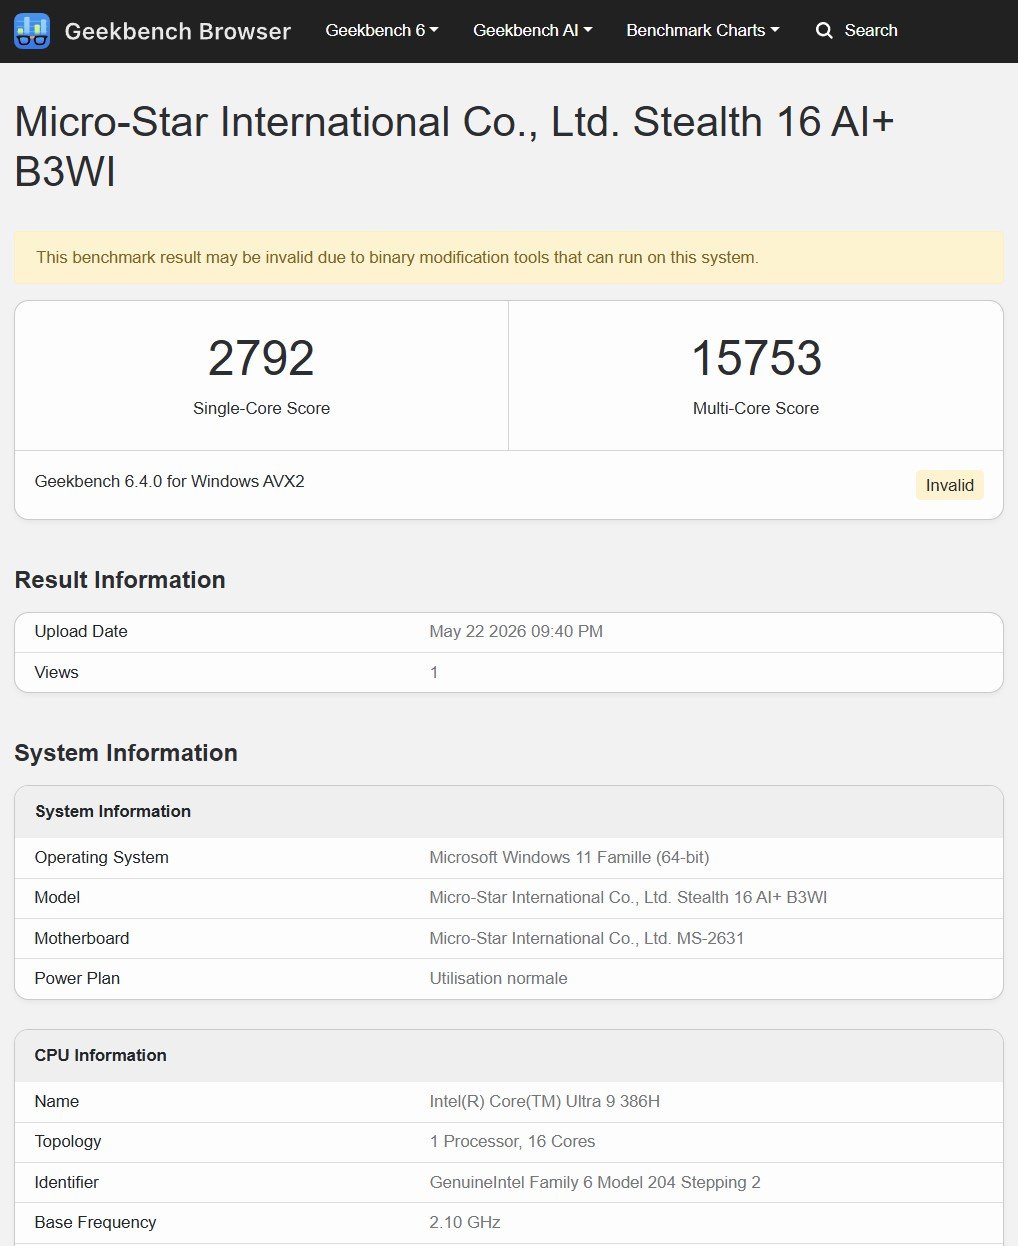Click the Identifier row label
This screenshot has width=1018, height=1246.
[67, 1182]
